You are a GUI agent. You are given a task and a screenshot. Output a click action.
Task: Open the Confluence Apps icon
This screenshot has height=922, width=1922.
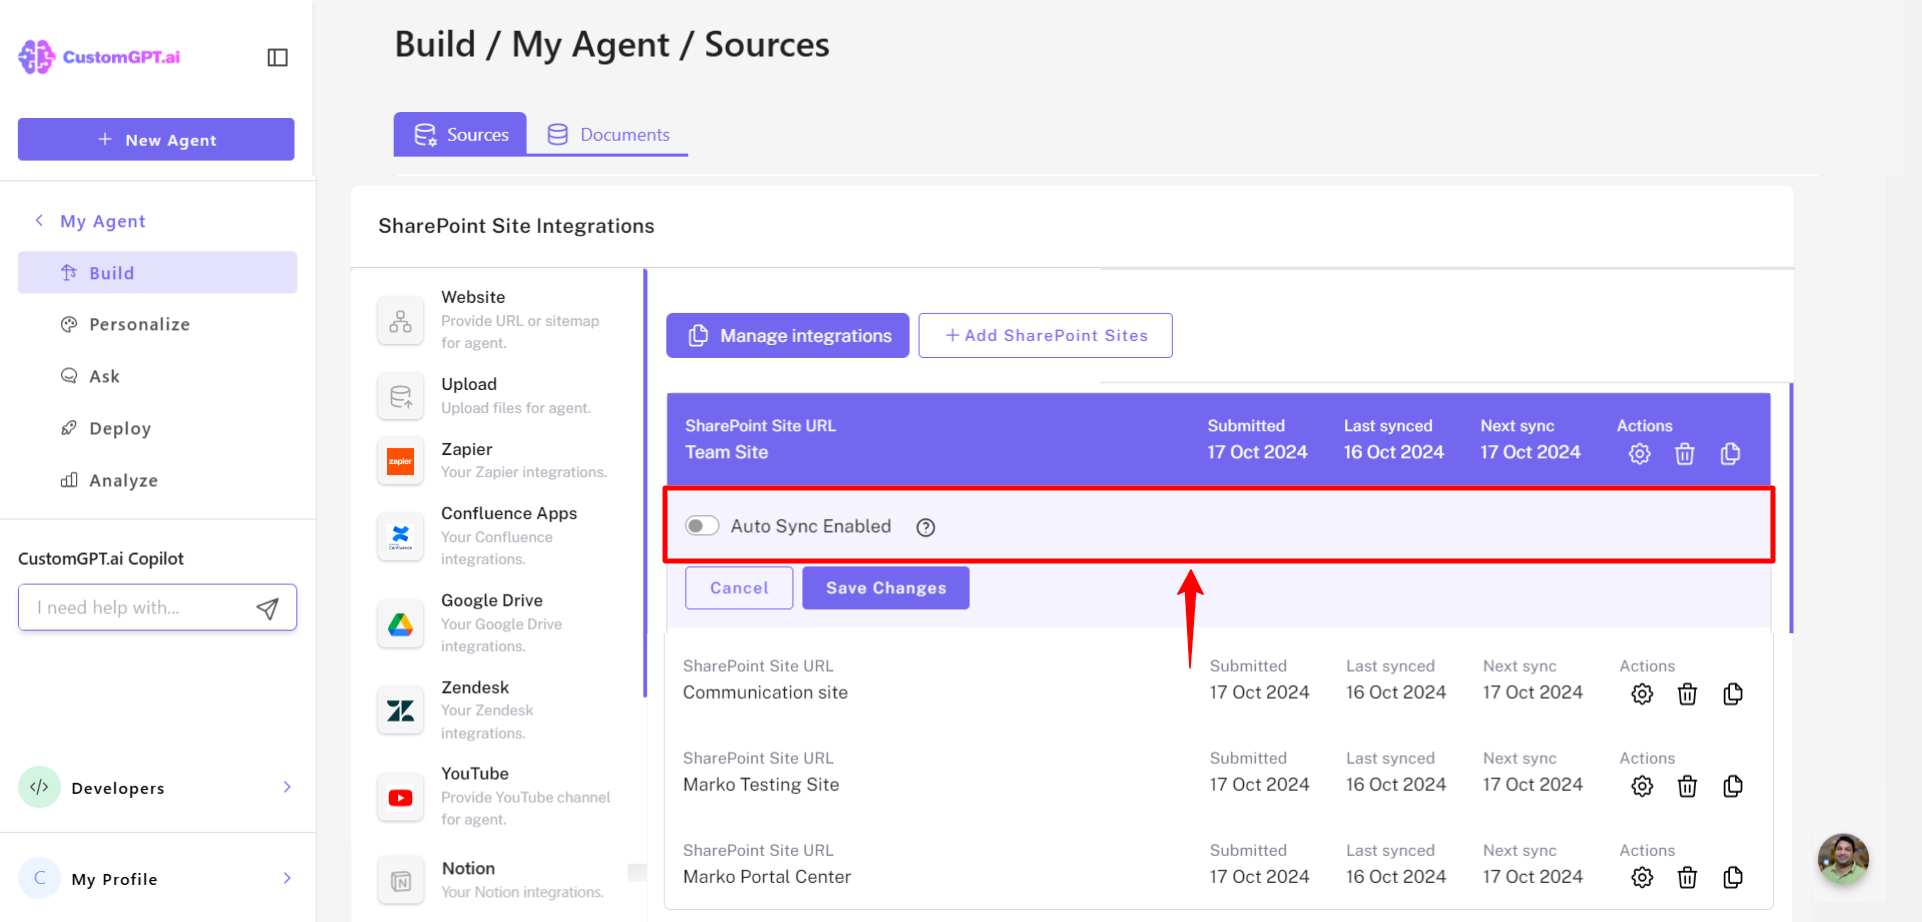(x=401, y=537)
